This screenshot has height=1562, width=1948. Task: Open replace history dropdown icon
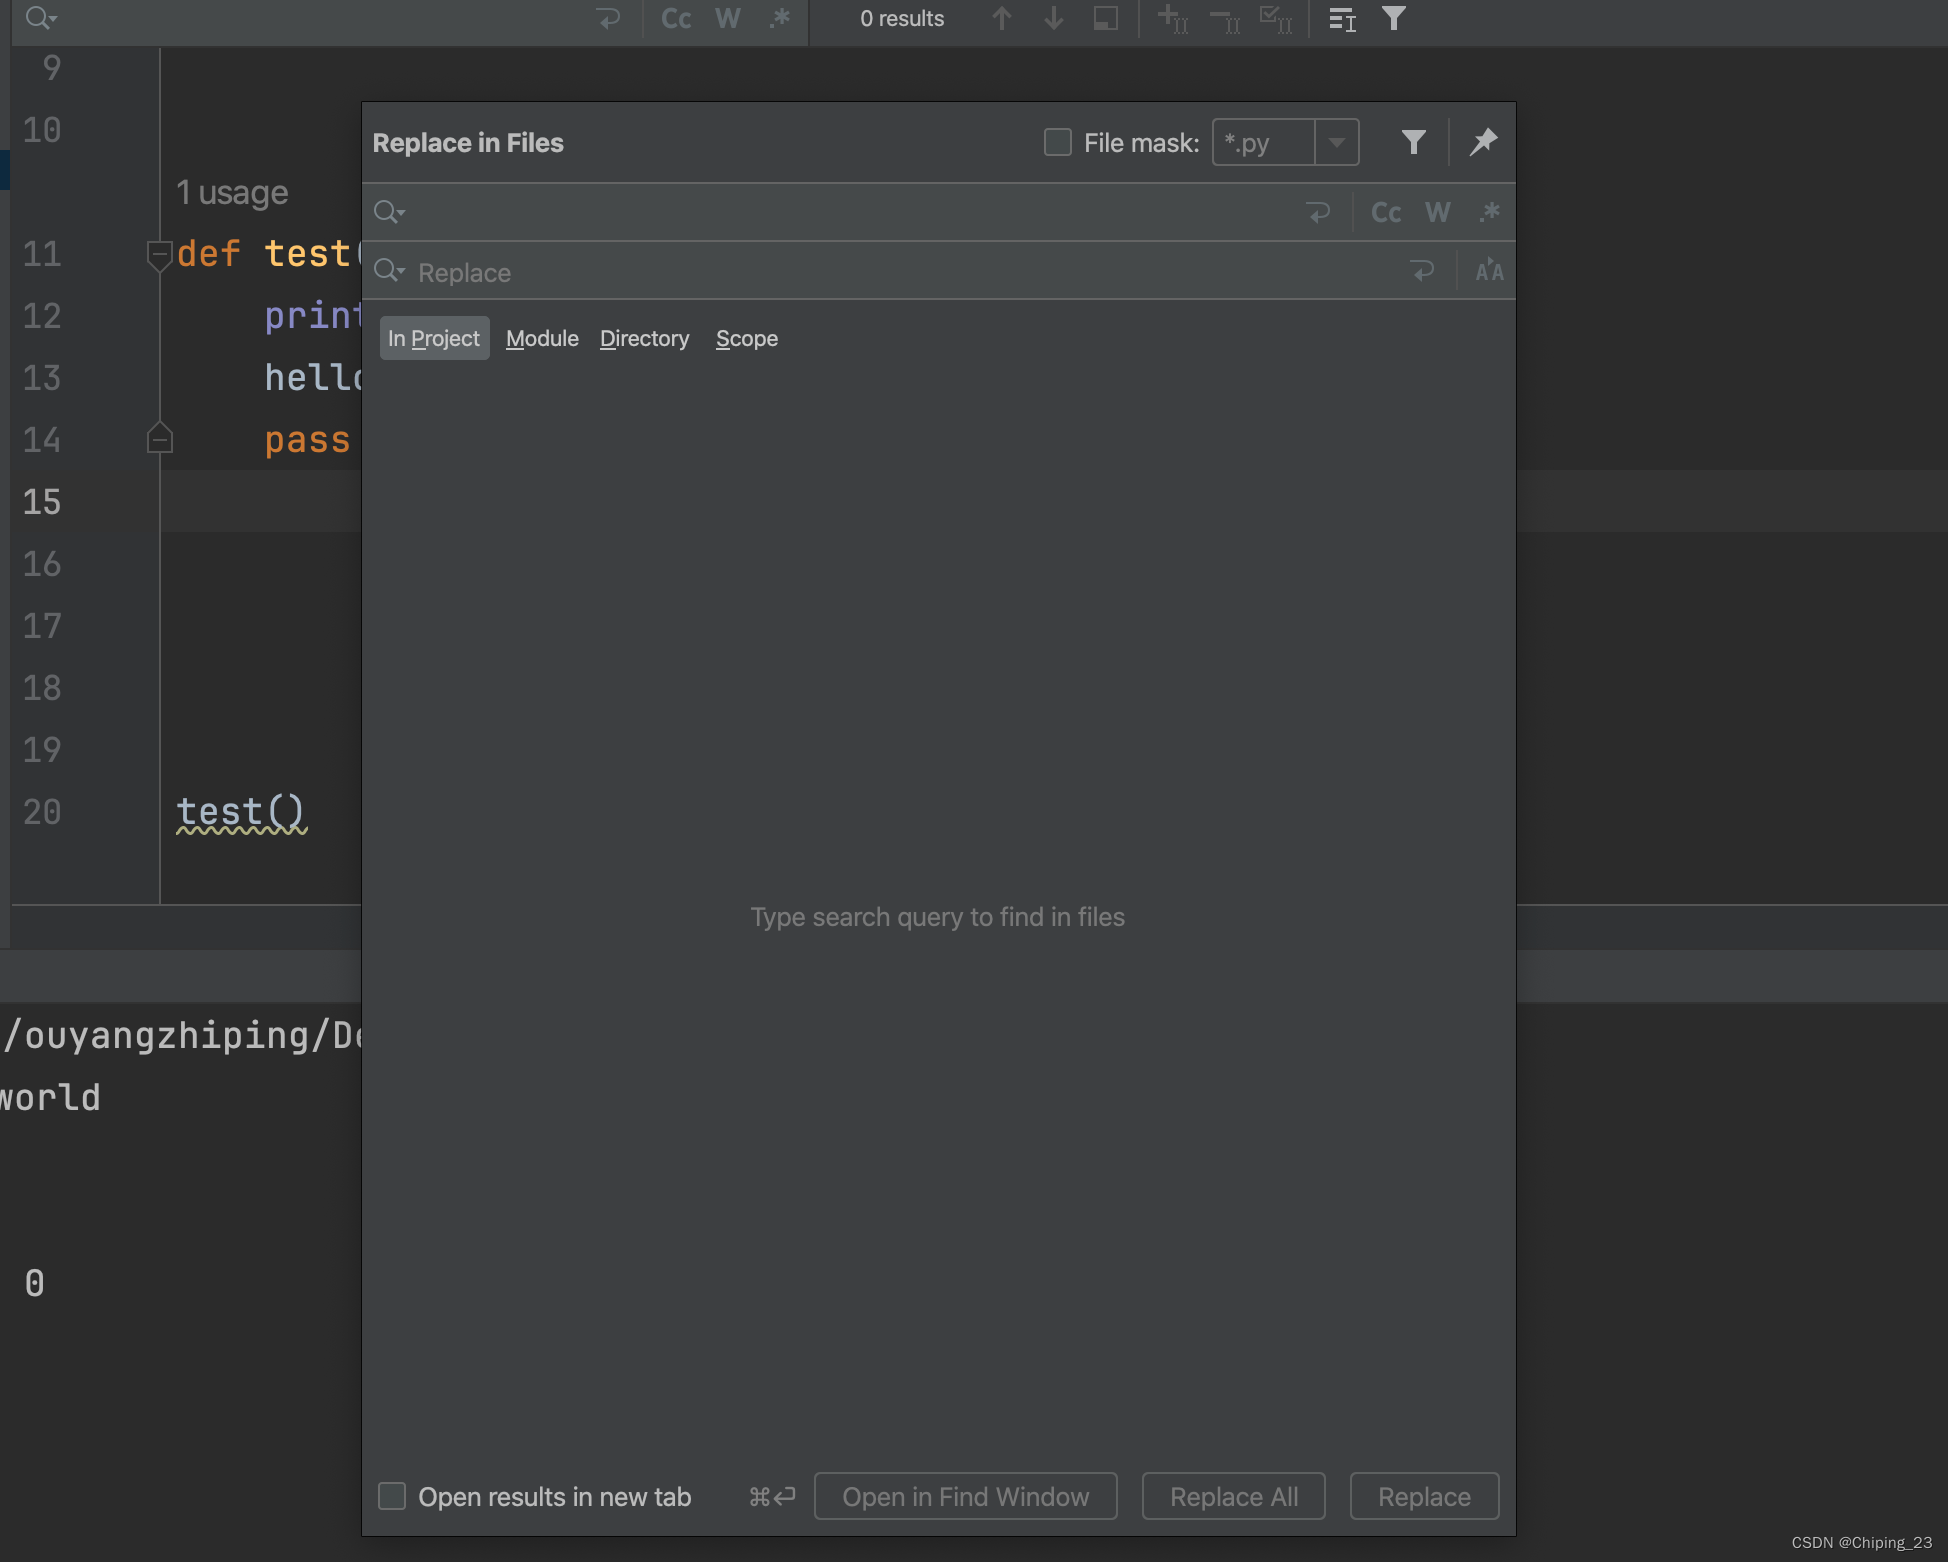pos(389,271)
